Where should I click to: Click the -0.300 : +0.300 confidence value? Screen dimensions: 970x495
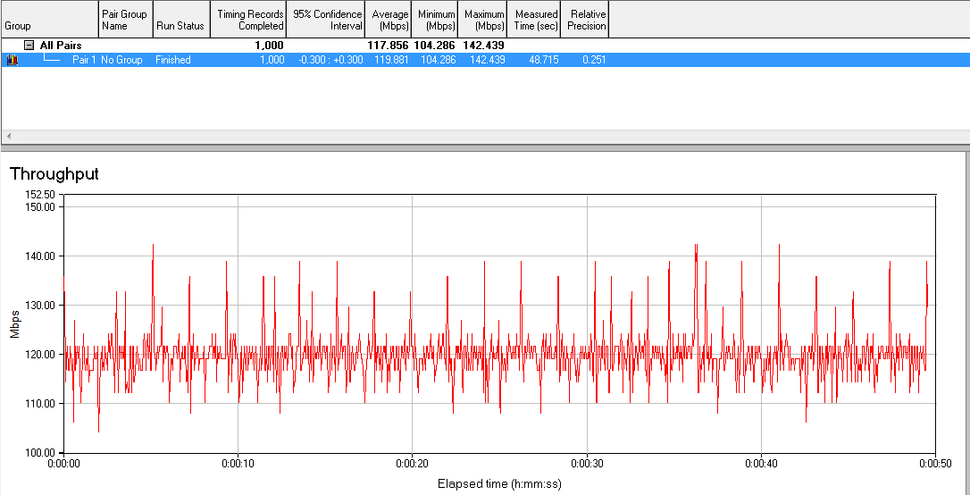click(330, 60)
